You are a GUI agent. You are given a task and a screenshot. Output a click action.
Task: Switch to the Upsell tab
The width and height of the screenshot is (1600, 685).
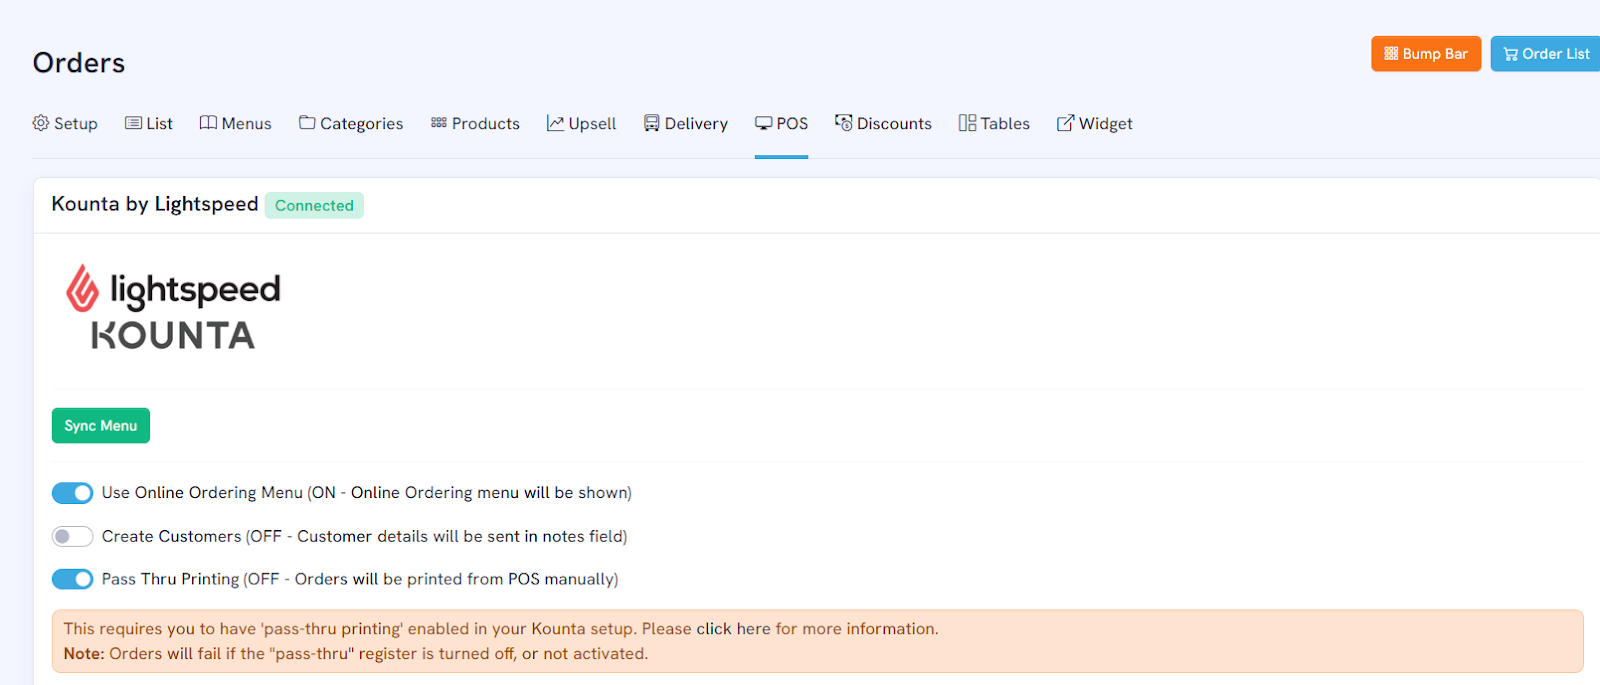[581, 123]
